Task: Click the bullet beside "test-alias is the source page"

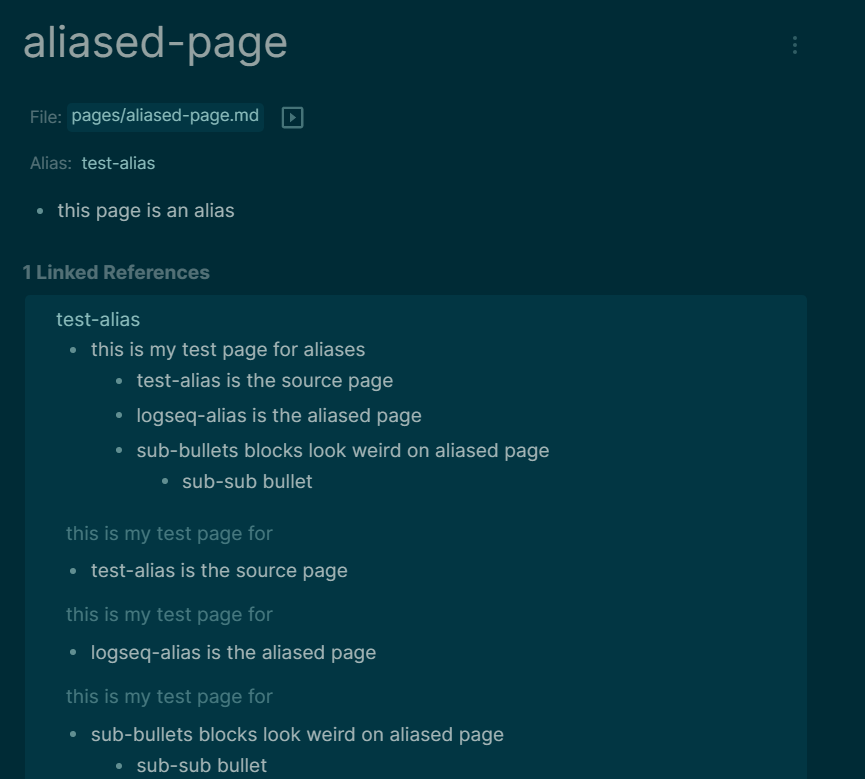Action: pyautogui.click(x=122, y=381)
